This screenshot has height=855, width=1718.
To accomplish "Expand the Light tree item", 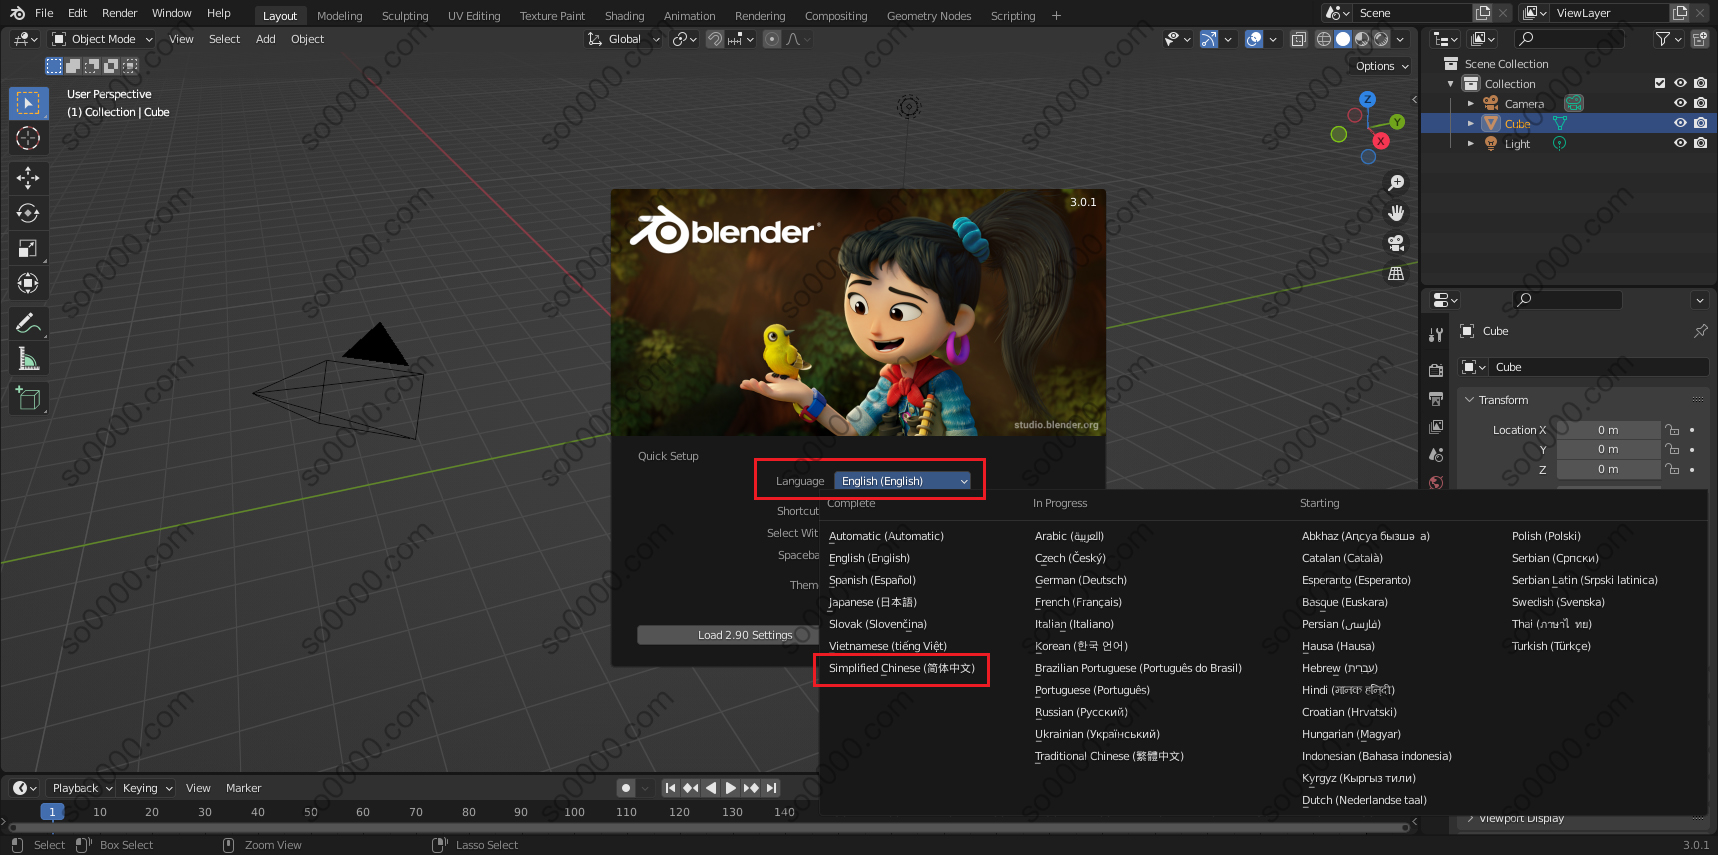I will [x=1470, y=143].
